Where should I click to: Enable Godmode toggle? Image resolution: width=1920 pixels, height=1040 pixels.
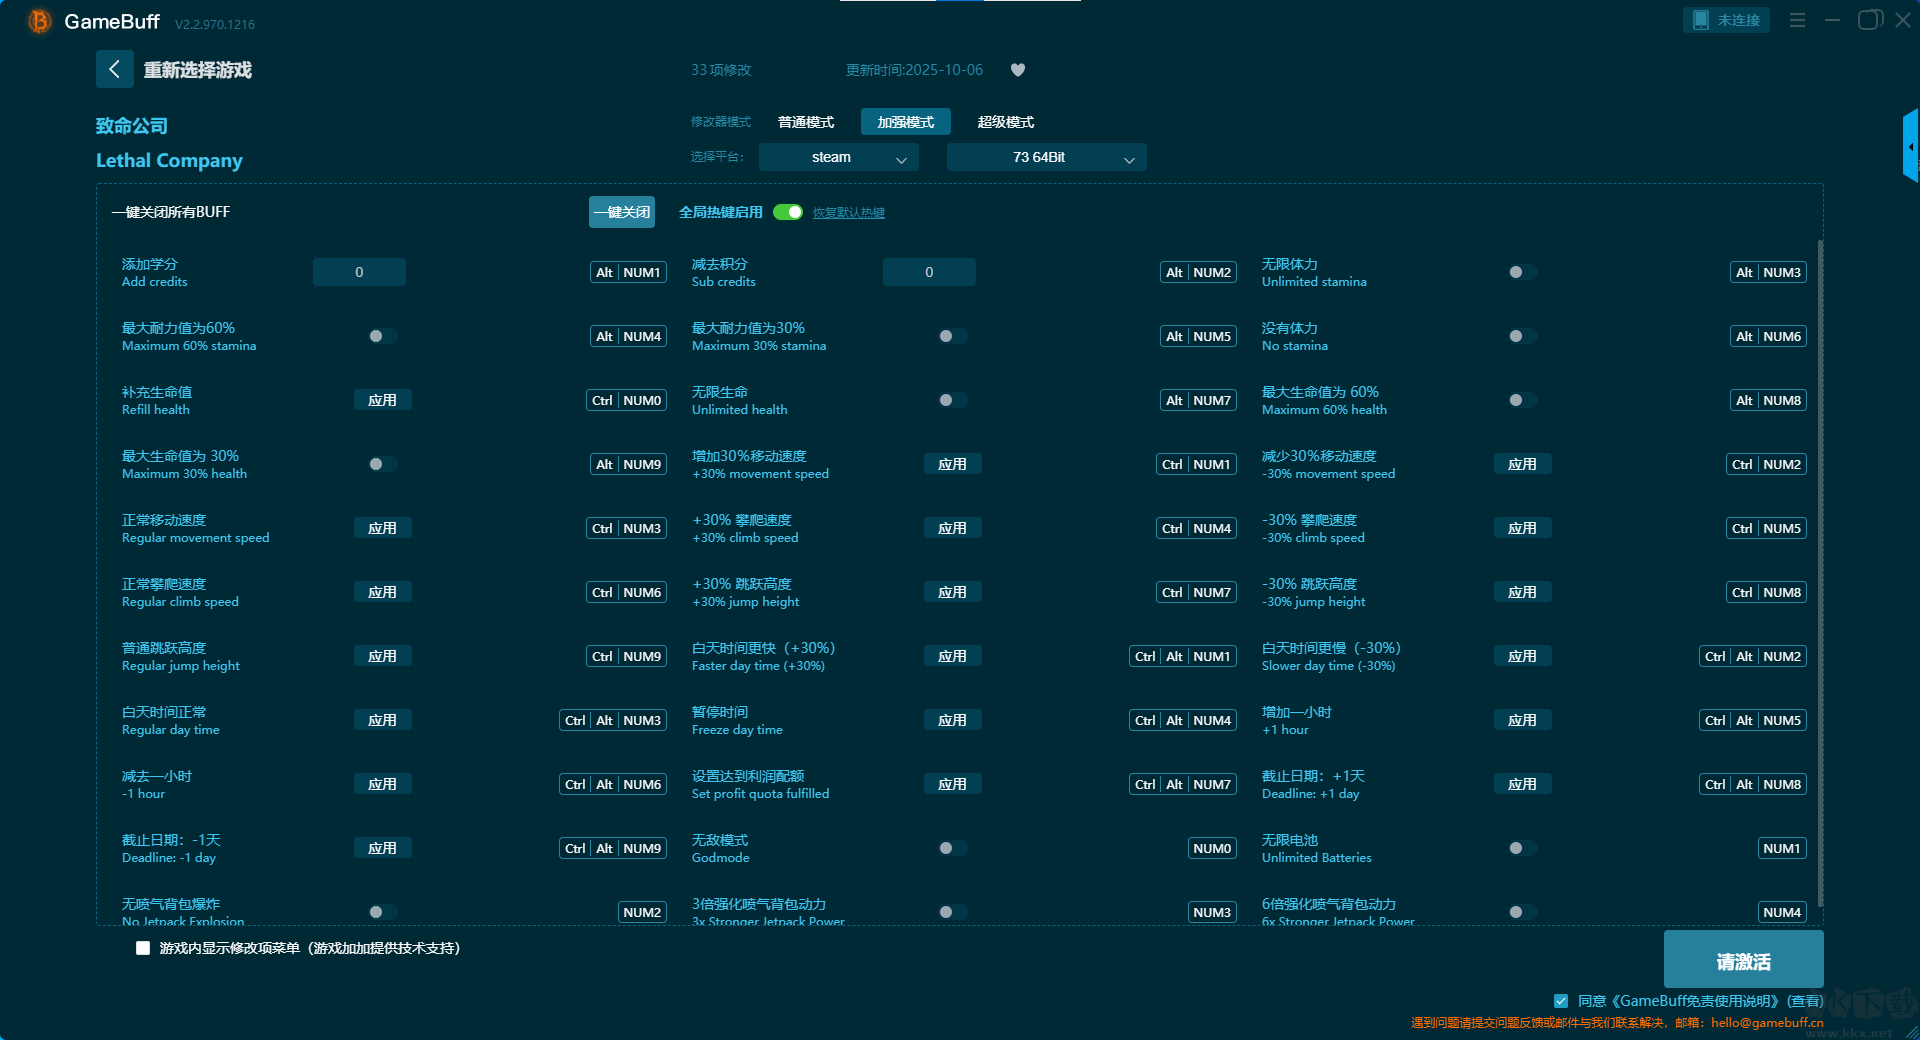[x=953, y=848]
